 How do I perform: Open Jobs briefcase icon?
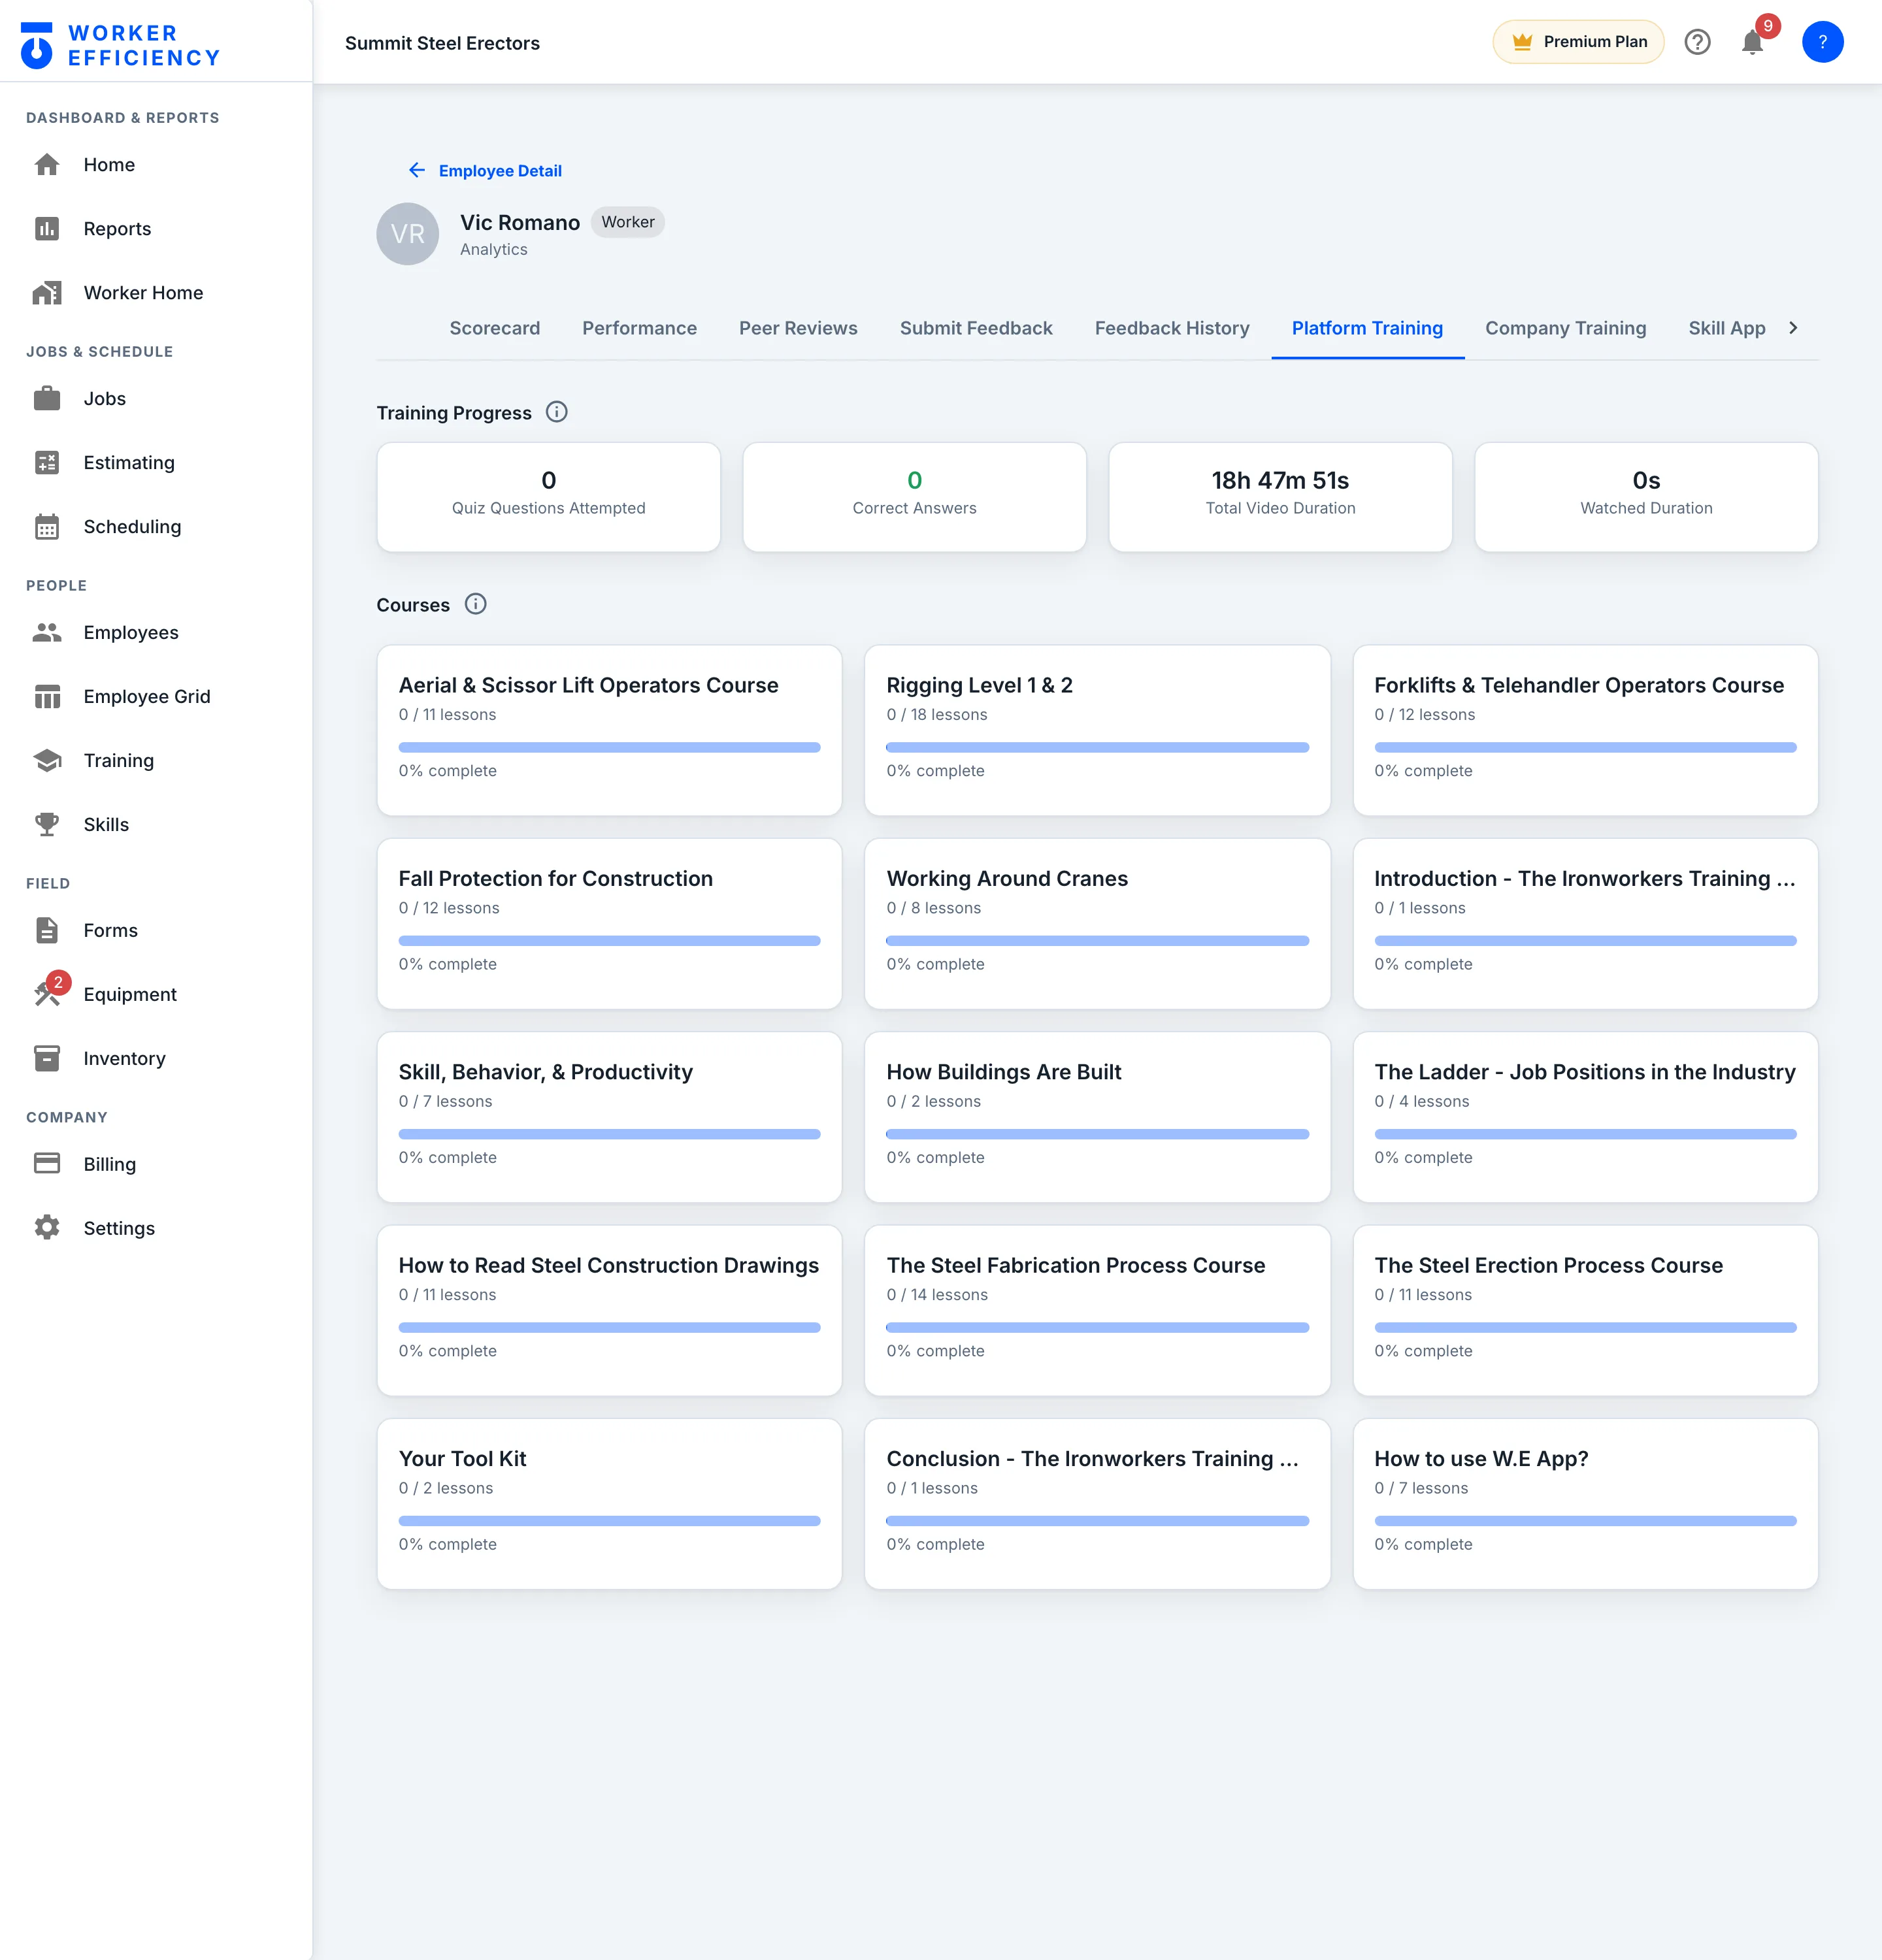click(x=47, y=399)
